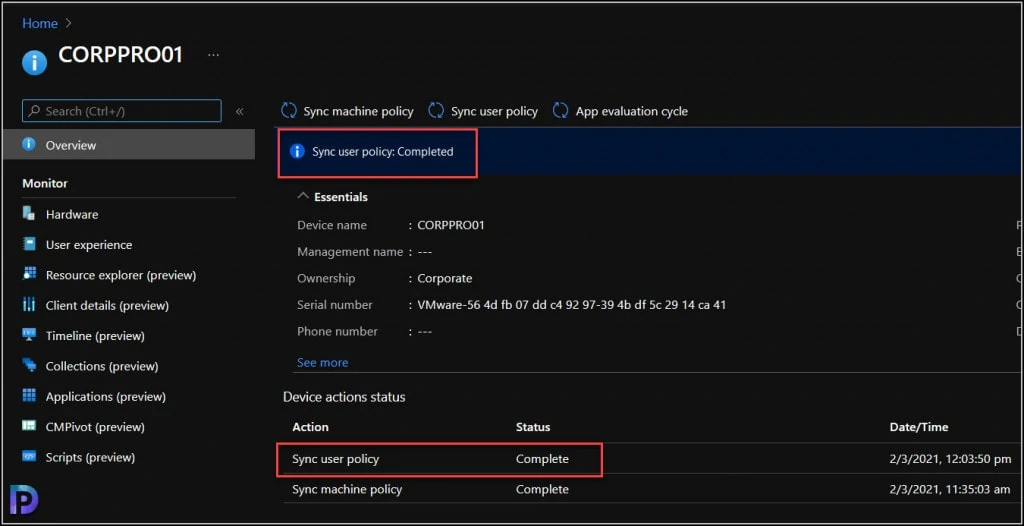Click Complete status for Sync user policy

point(542,459)
